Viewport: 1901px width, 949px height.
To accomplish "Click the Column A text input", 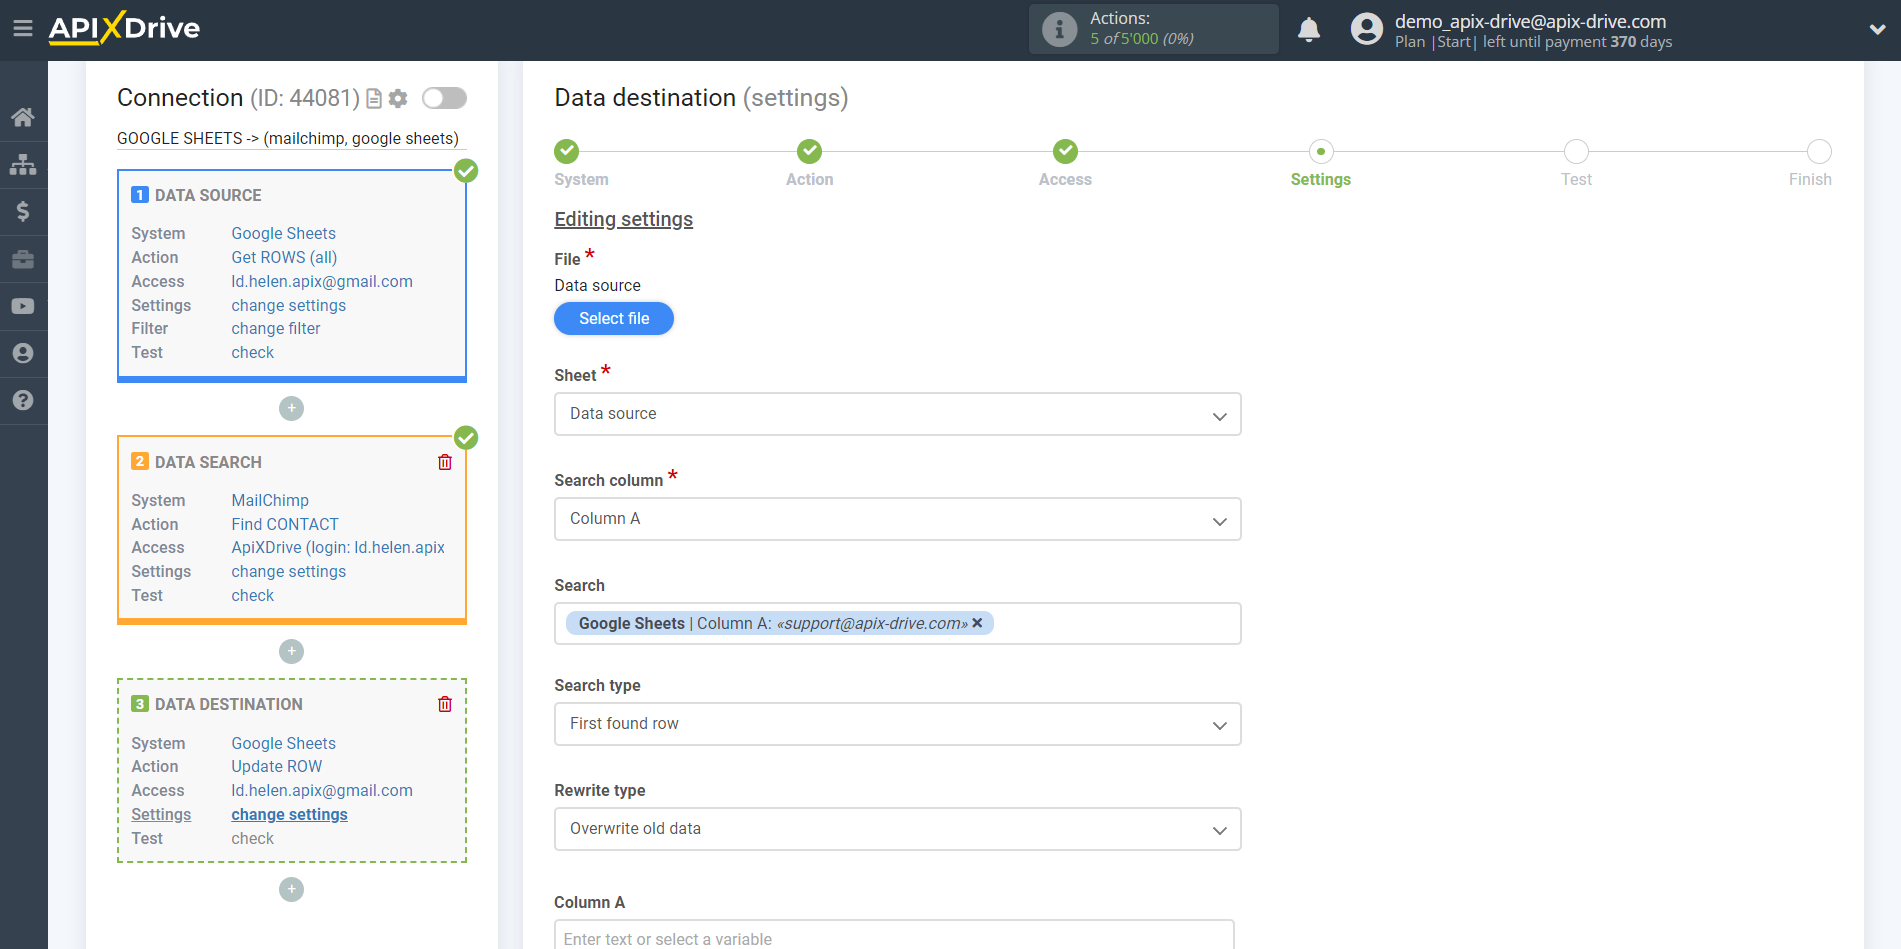I will (894, 936).
